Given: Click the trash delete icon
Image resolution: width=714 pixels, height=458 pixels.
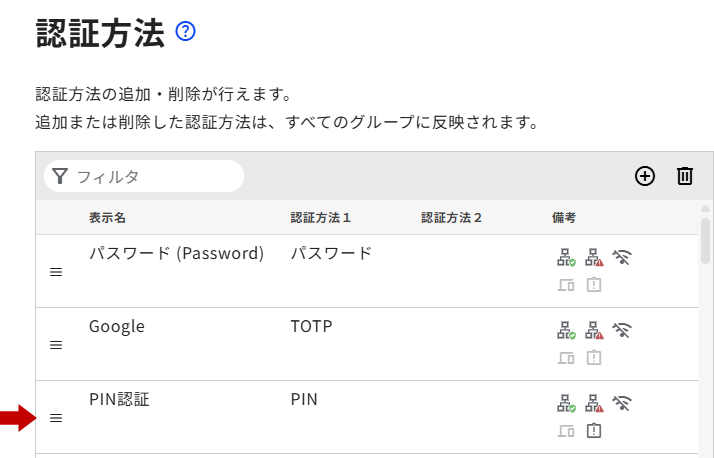Looking at the screenshot, I should pos(685,176).
